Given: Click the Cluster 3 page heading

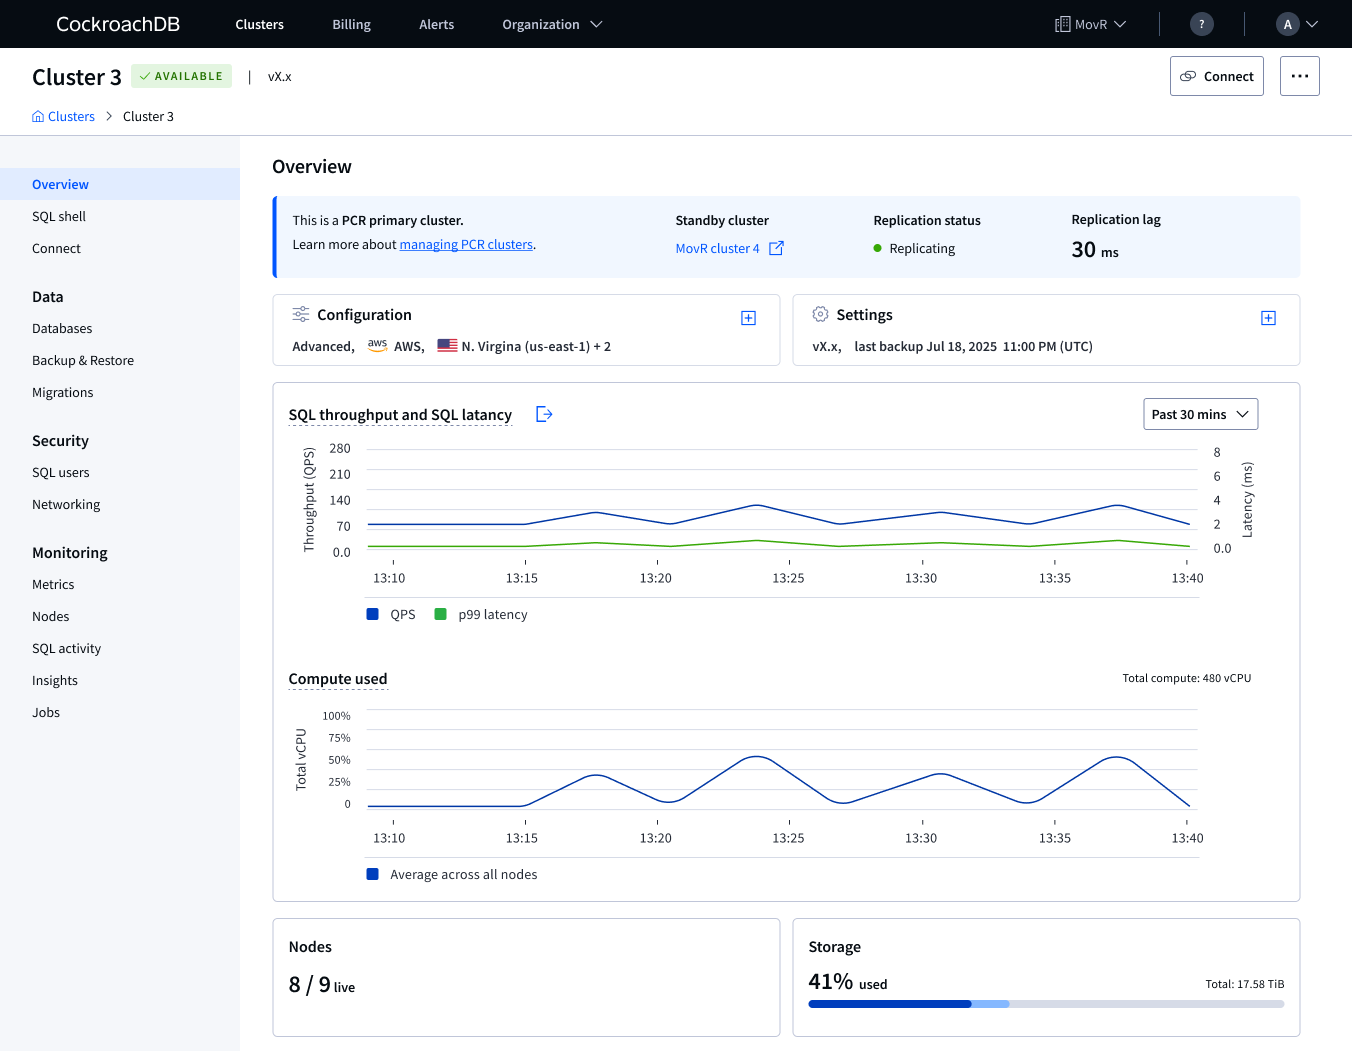Looking at the screenshot, I should coord(77,77).
